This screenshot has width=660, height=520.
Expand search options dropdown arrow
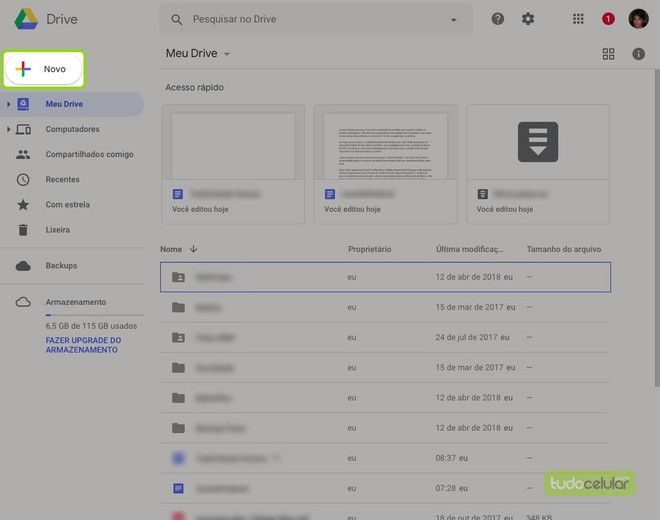coord(453,20)
